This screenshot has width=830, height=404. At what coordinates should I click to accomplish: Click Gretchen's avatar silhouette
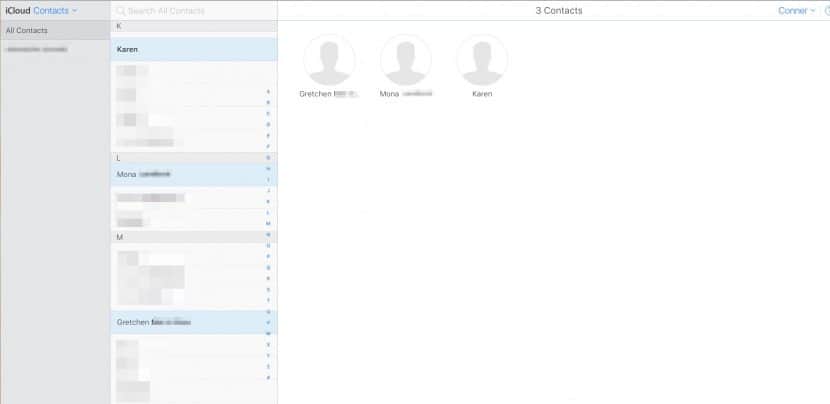(x=329, y=60)
